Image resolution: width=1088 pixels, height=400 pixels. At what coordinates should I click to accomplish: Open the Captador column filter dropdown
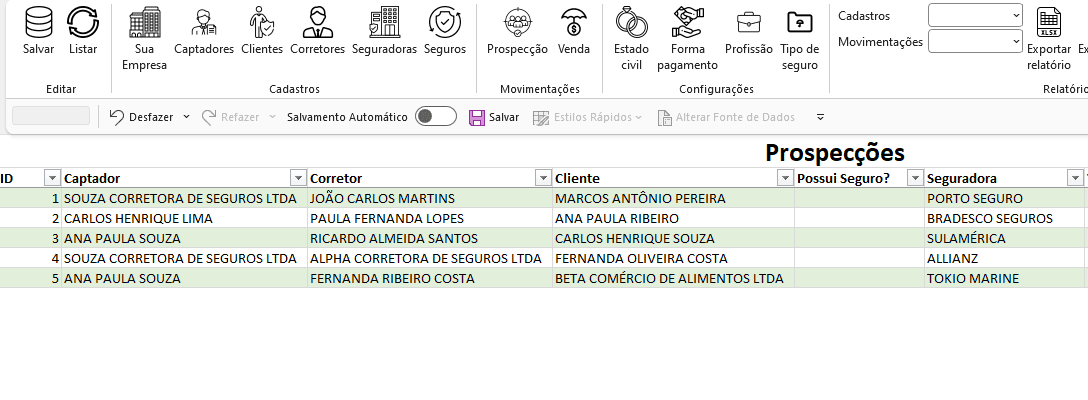point(298,178)
